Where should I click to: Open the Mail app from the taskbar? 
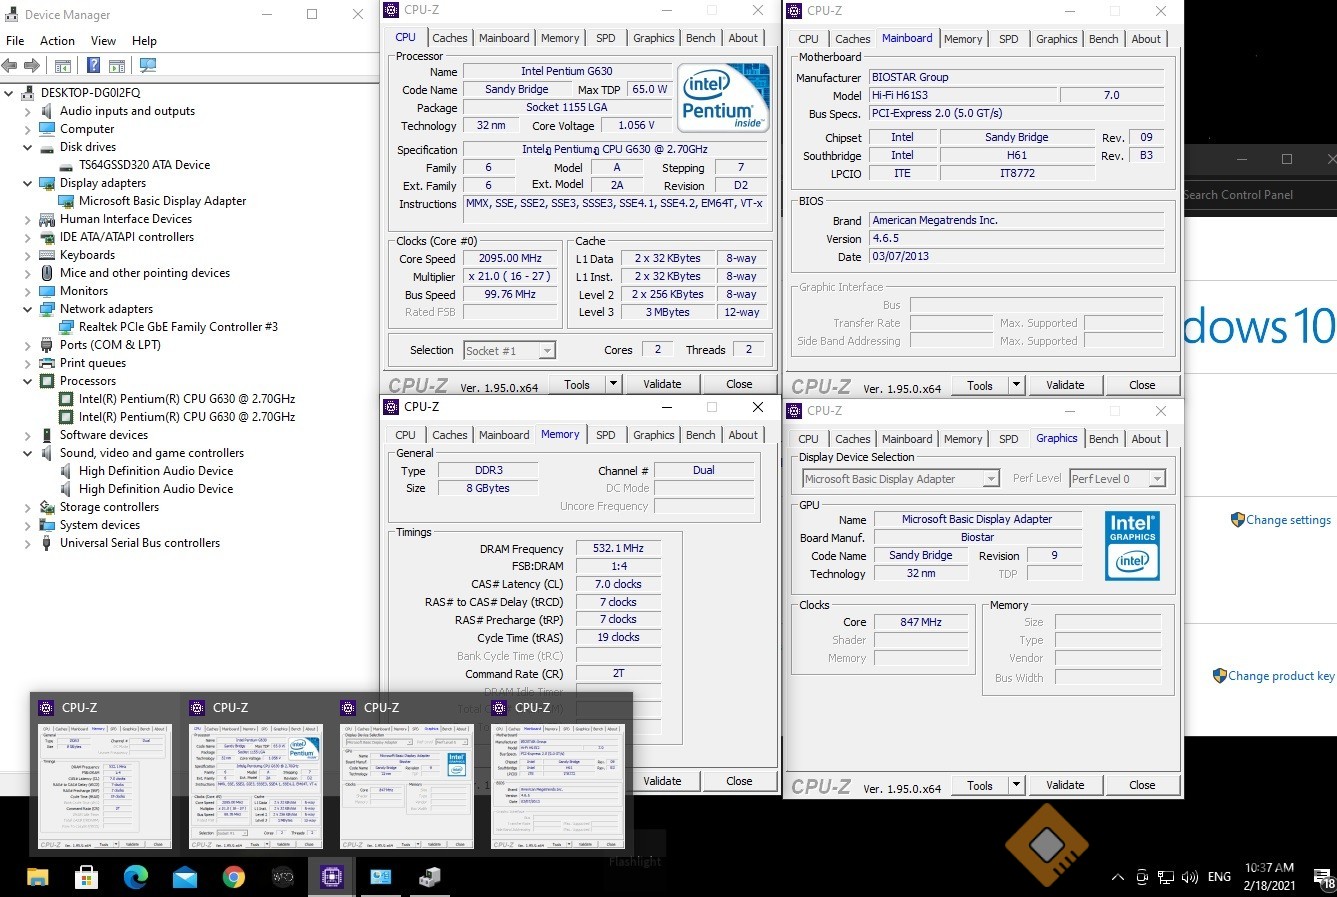pos(185,877)
